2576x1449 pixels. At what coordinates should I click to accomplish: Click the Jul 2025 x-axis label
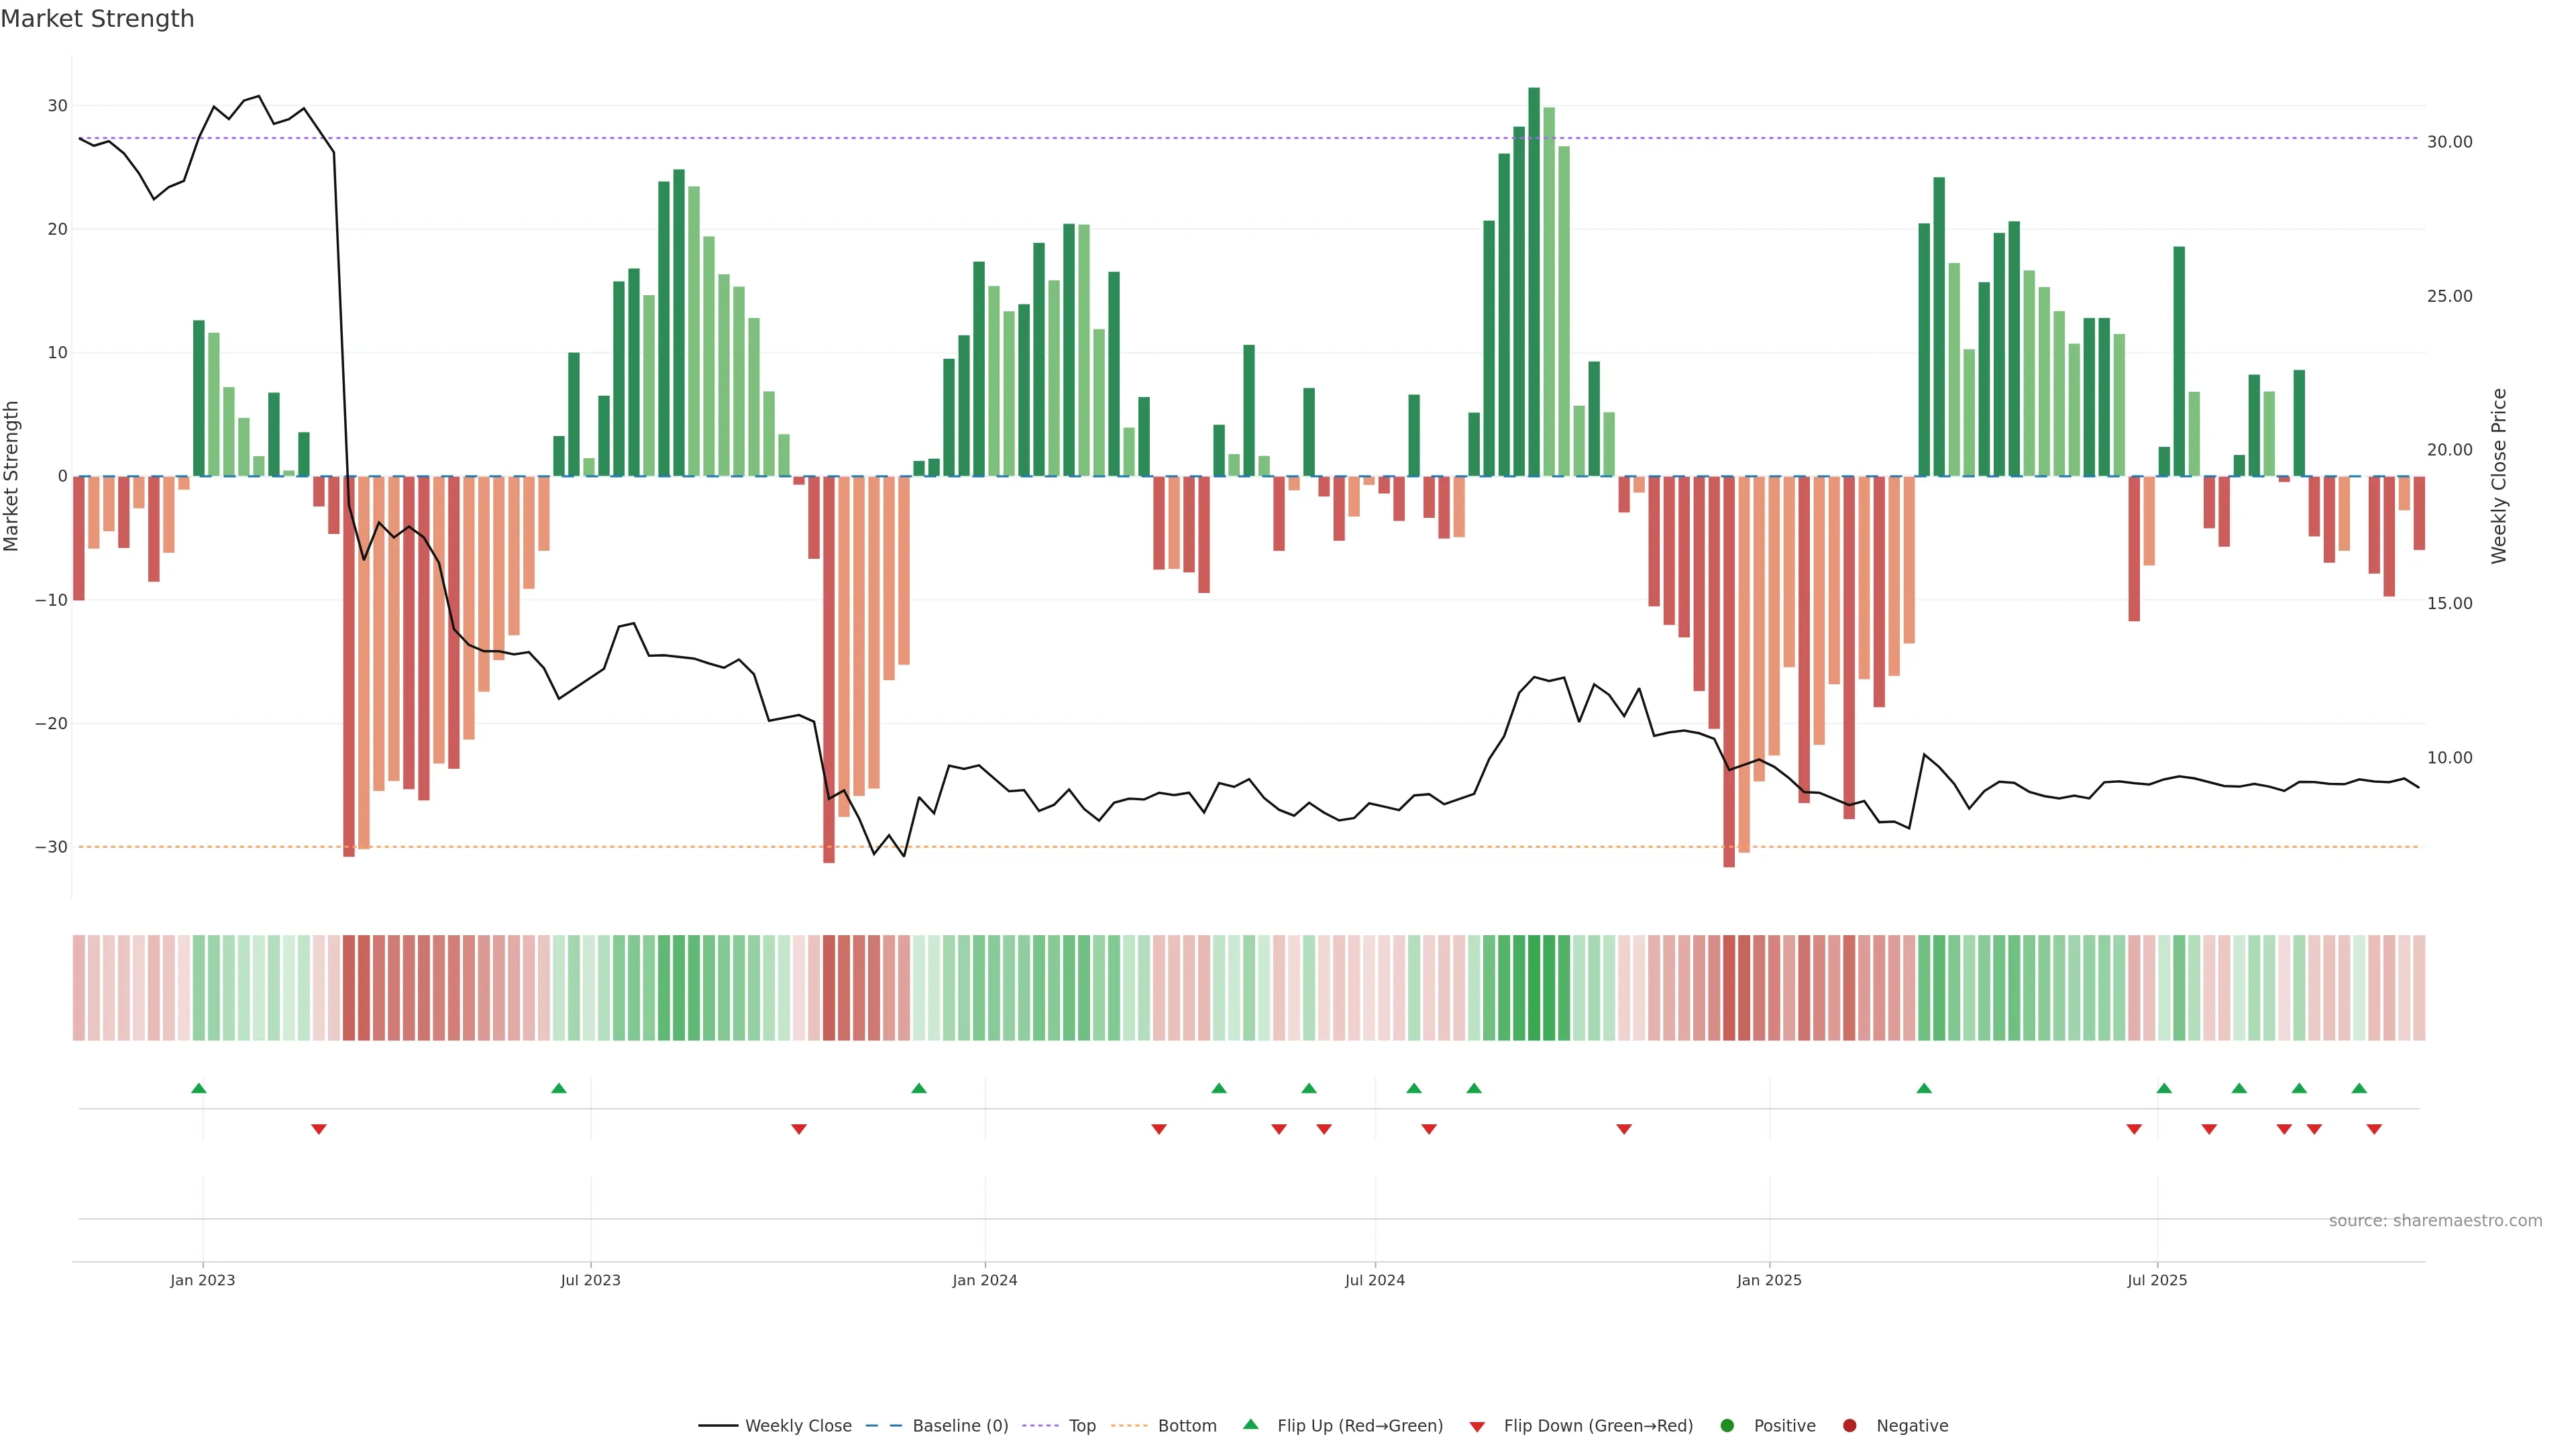tap(2157, 1280)
